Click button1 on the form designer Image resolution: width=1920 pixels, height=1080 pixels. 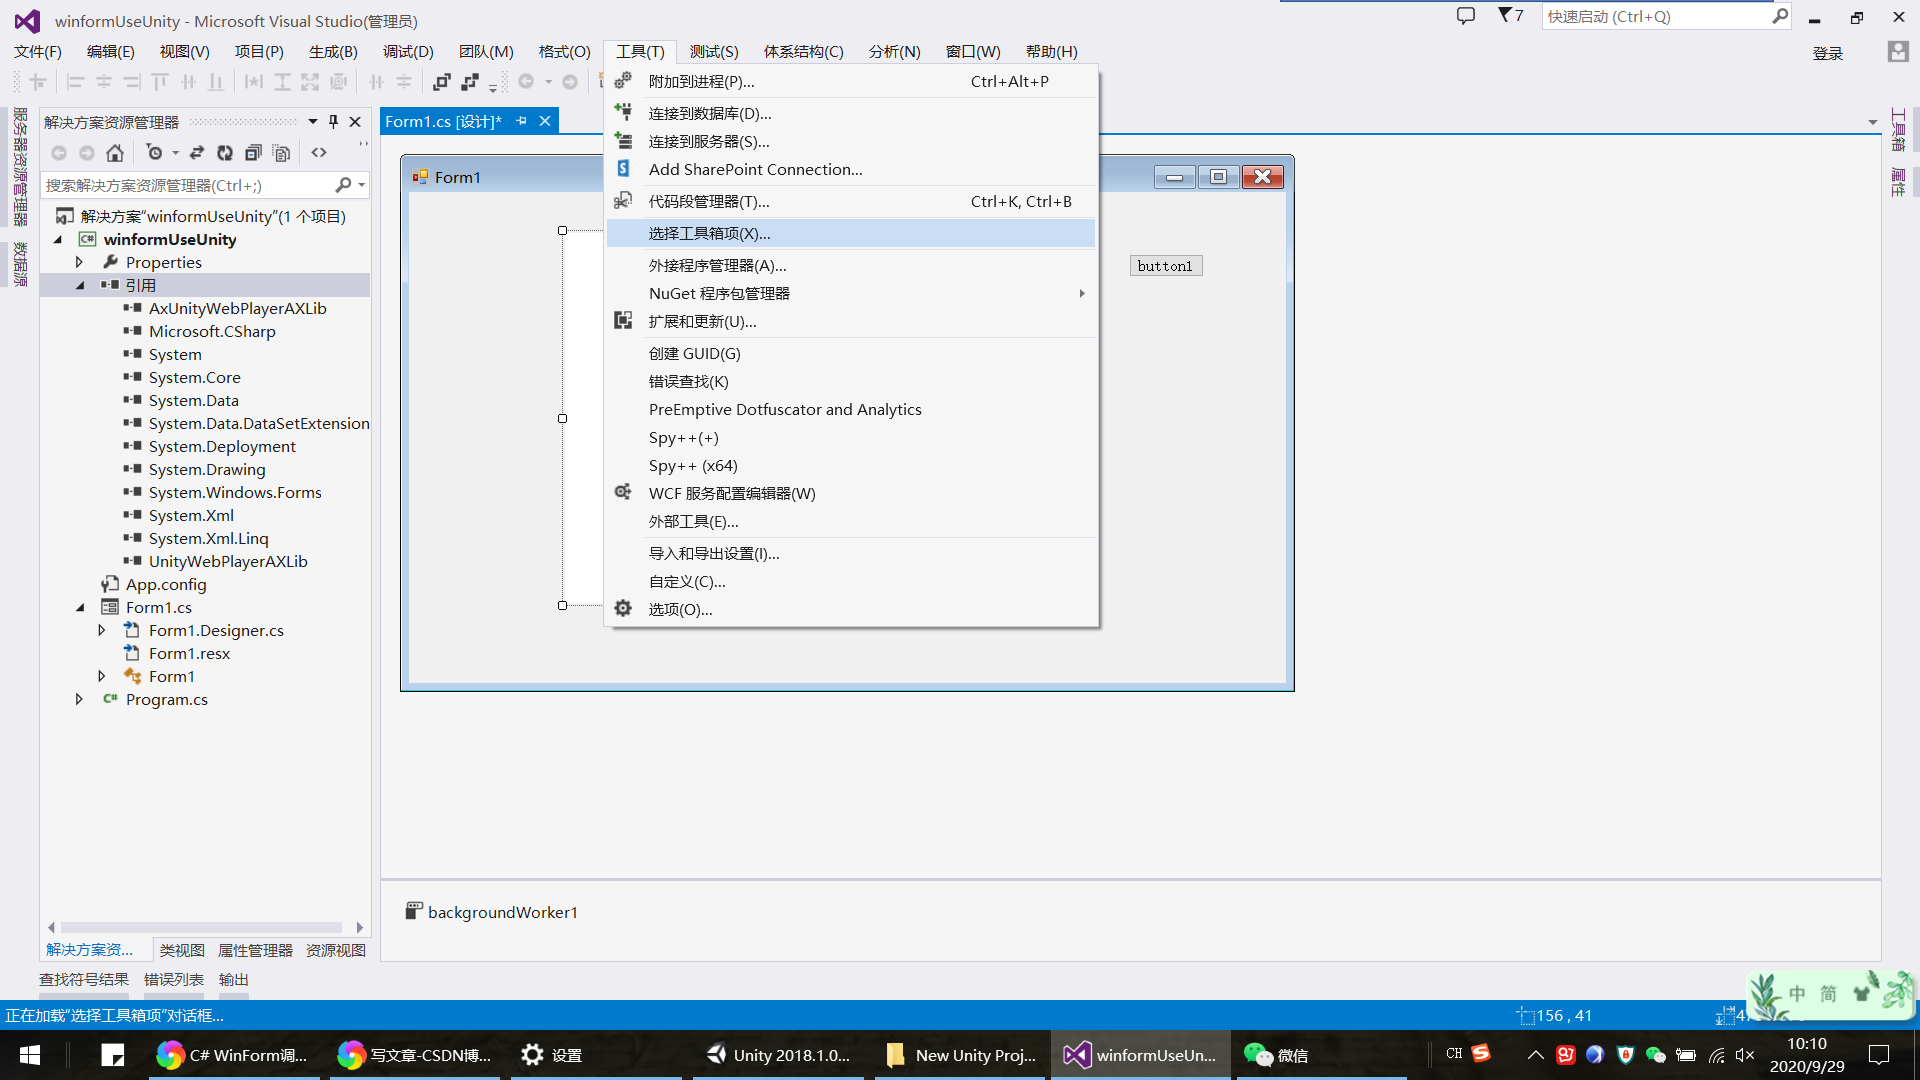point(1165,266)
